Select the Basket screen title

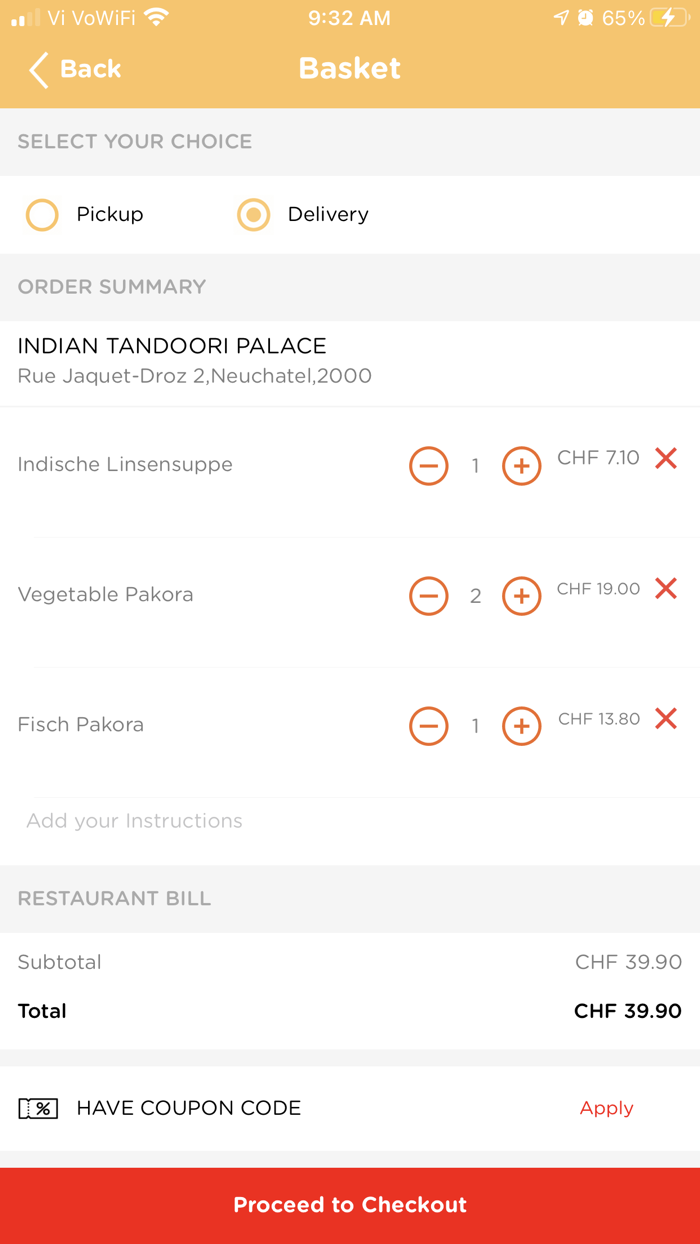pyautogui.click(x=349, y=68)
